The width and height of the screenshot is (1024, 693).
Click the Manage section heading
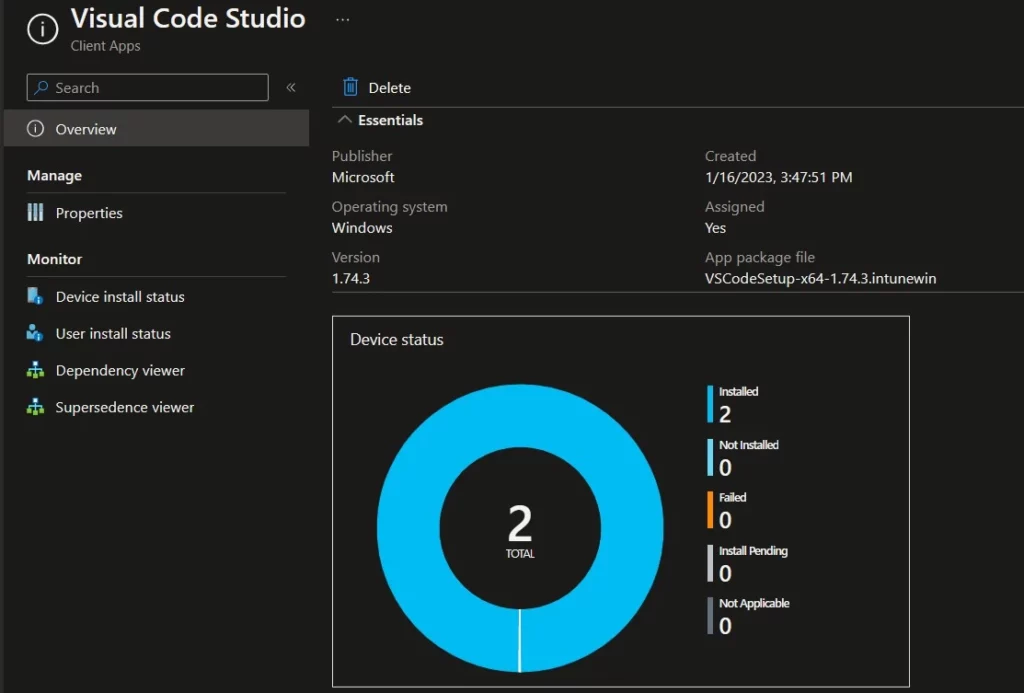coord(54,176)
